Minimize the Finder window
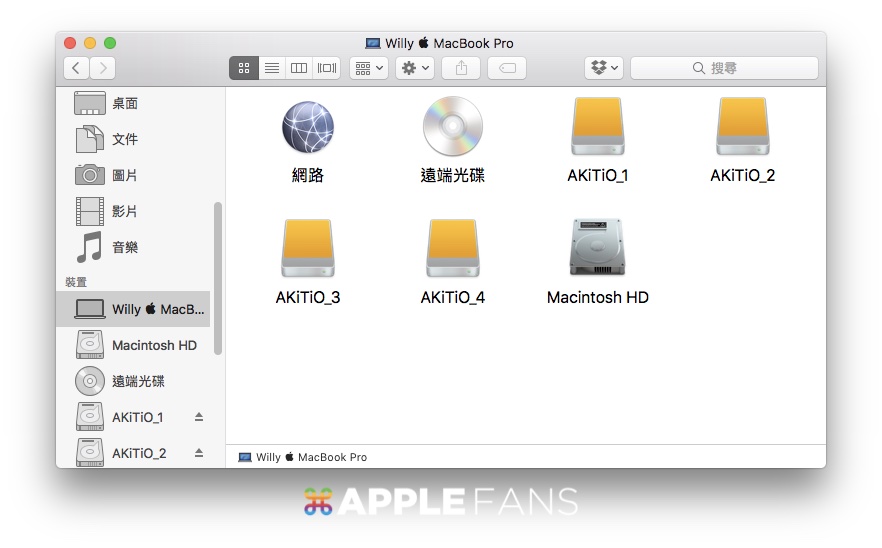This screenshot has width=882, height=548. [90, 43]
